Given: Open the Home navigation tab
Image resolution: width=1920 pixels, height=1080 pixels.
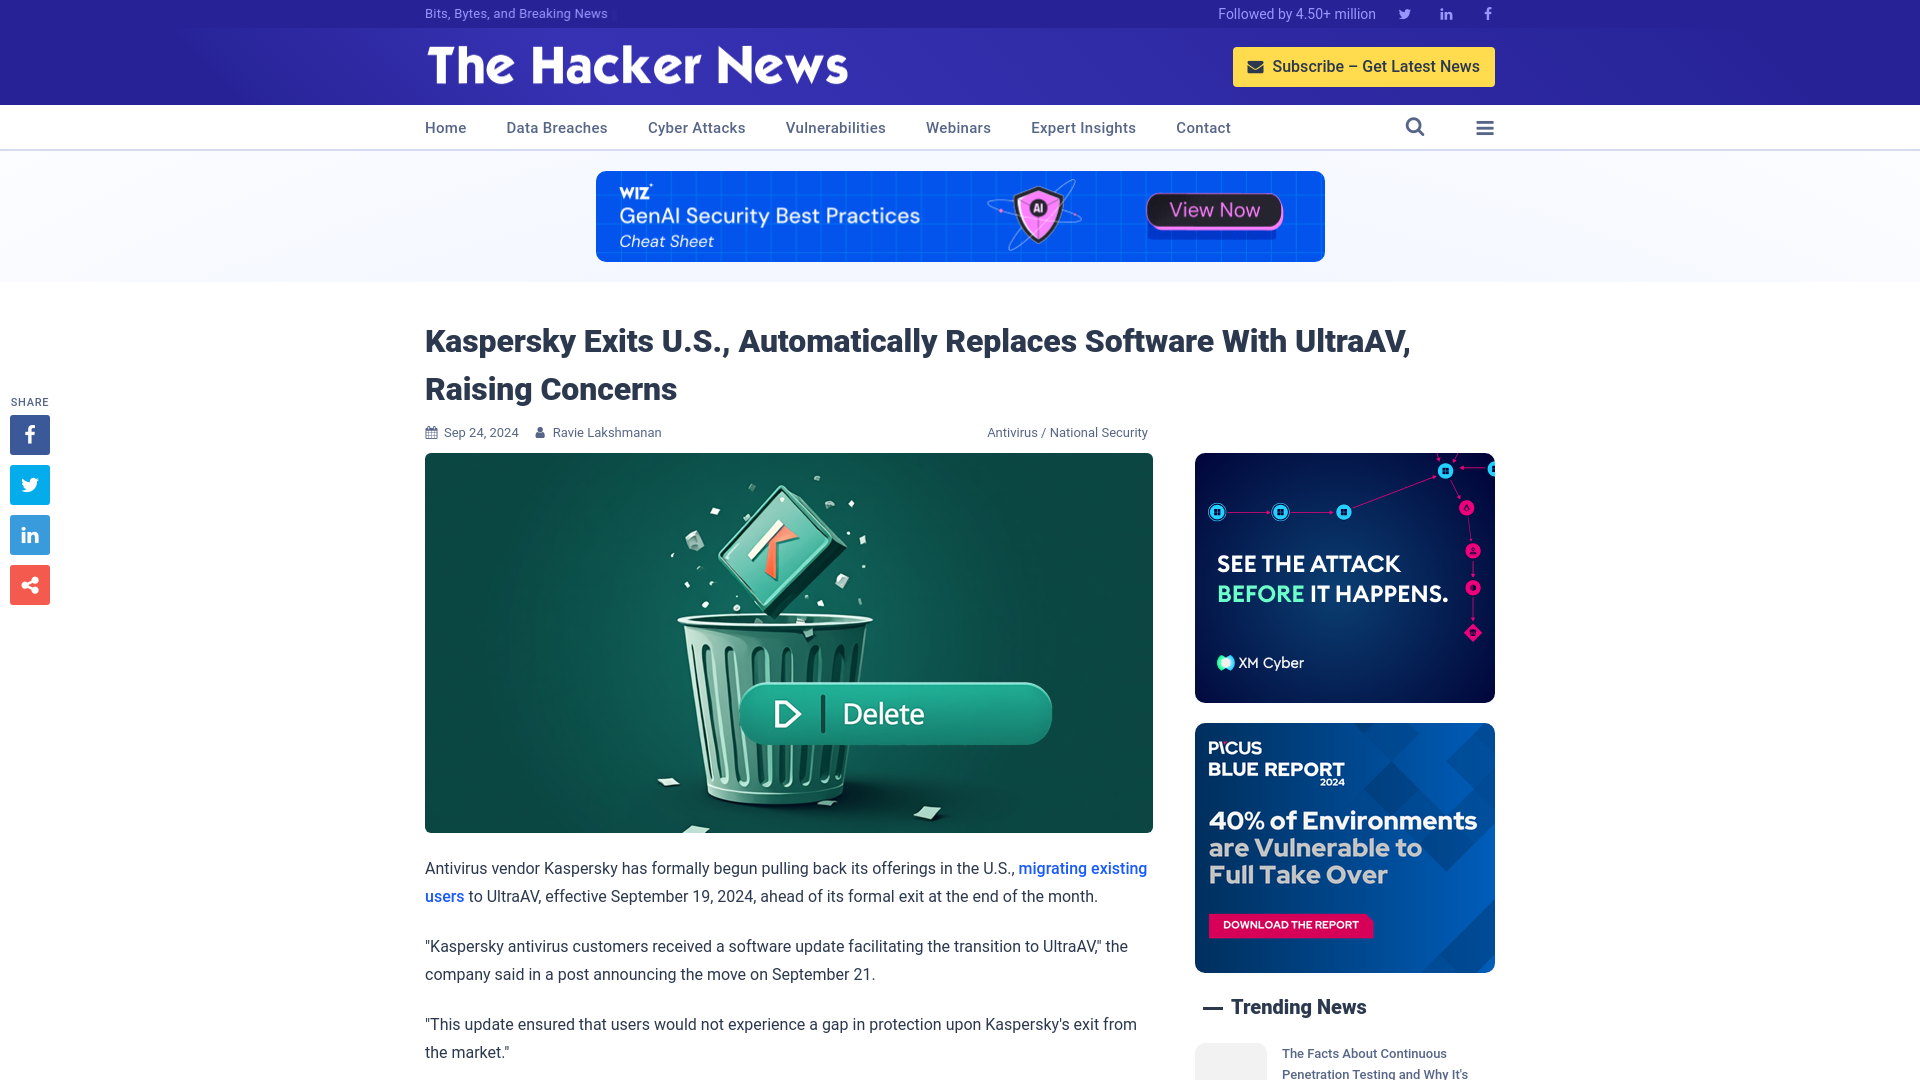Looking at the screenshot, I should tap(444, 127).
